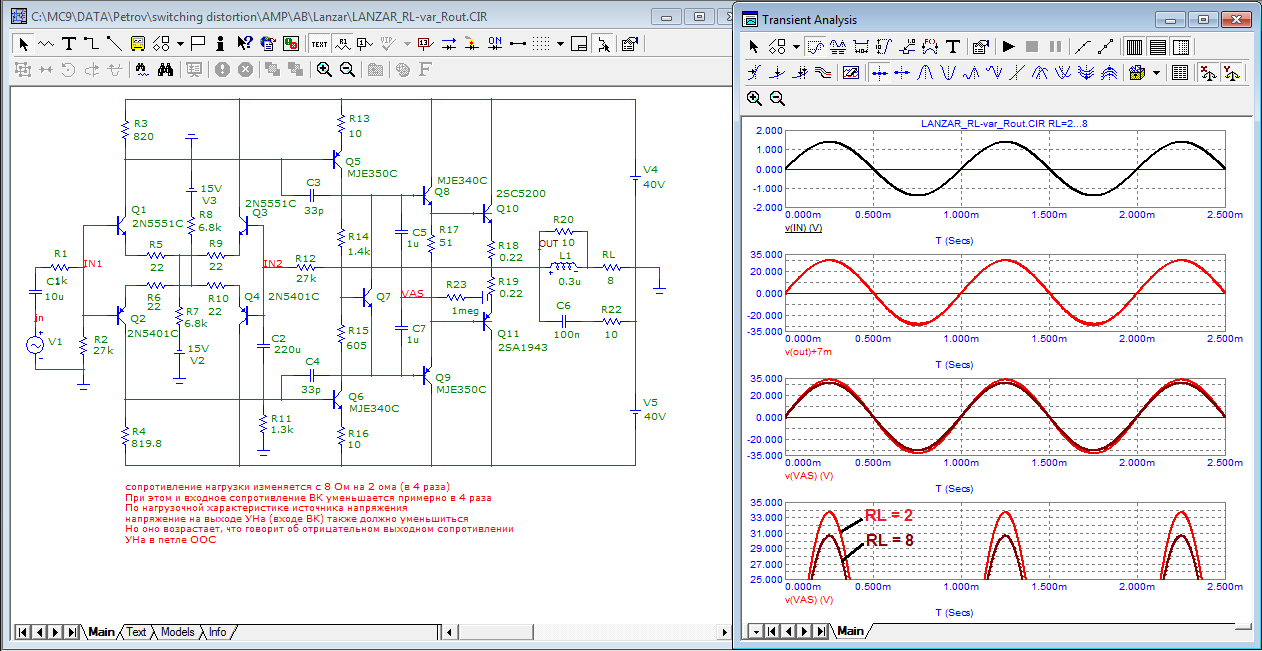Click the Peak cursor function icon
The image size is (1262, 651).
coord(925,73)
